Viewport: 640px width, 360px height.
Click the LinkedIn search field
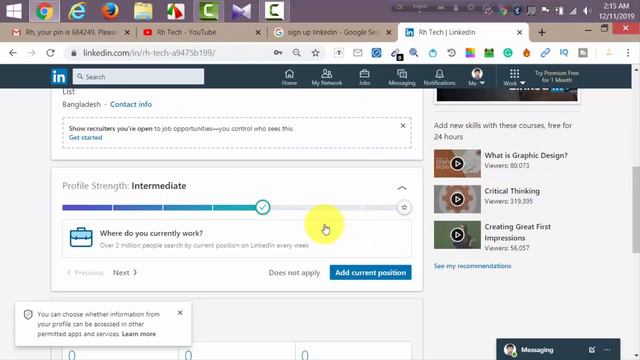138,76
